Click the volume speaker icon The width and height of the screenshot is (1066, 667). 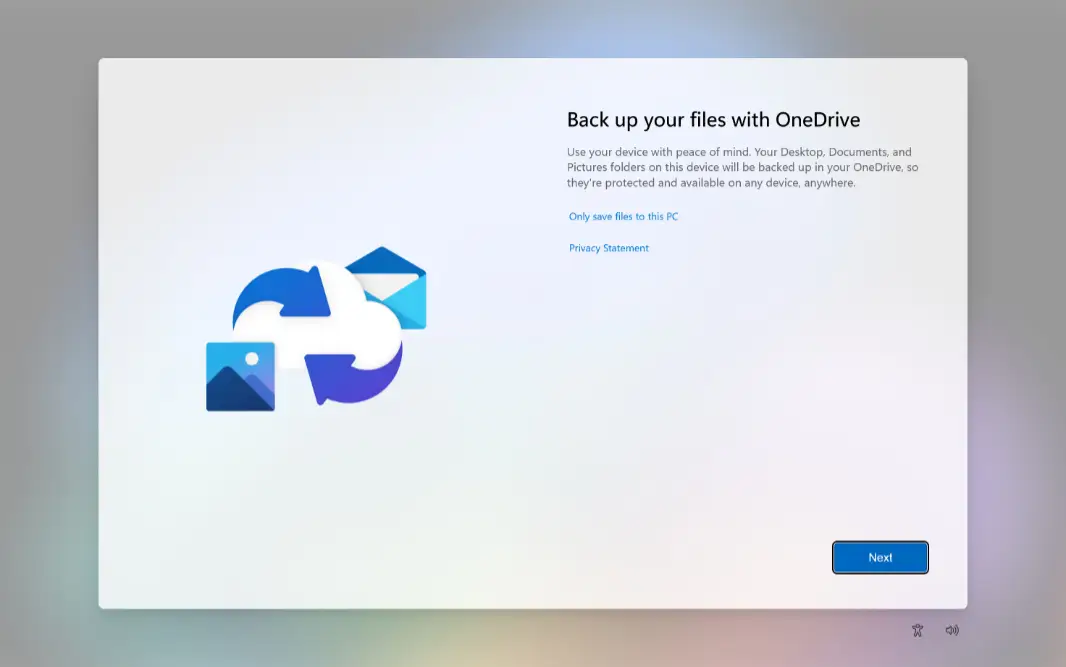point(952,630)
